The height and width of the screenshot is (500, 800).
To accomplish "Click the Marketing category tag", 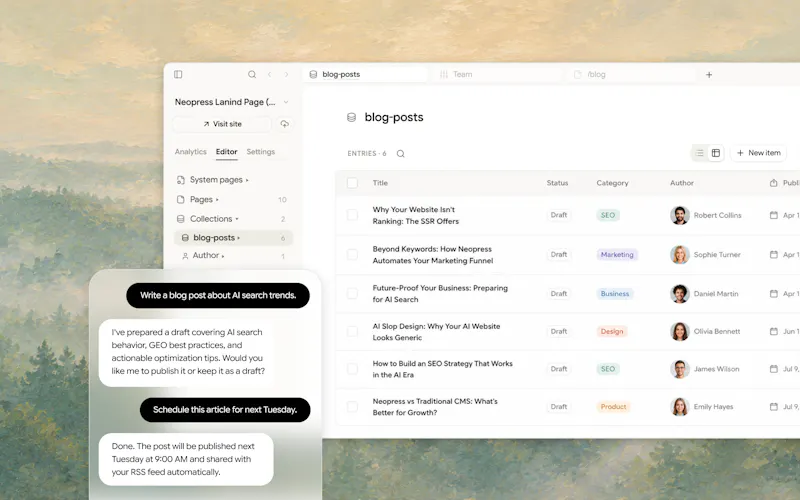I will [617, 255].
